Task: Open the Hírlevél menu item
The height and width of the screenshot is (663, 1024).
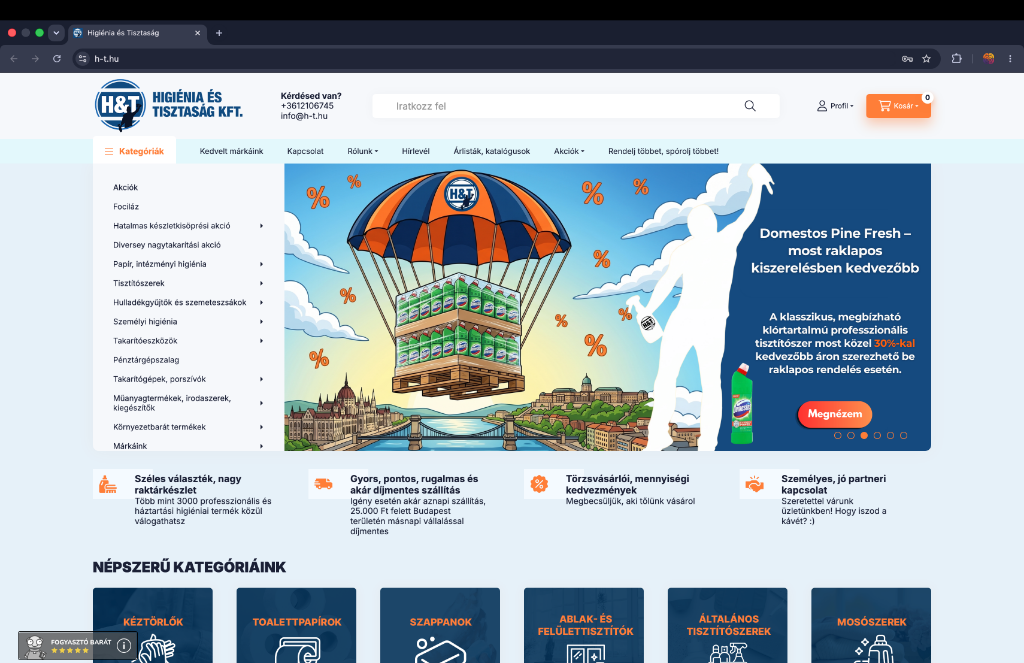Action: coord(415,151)
